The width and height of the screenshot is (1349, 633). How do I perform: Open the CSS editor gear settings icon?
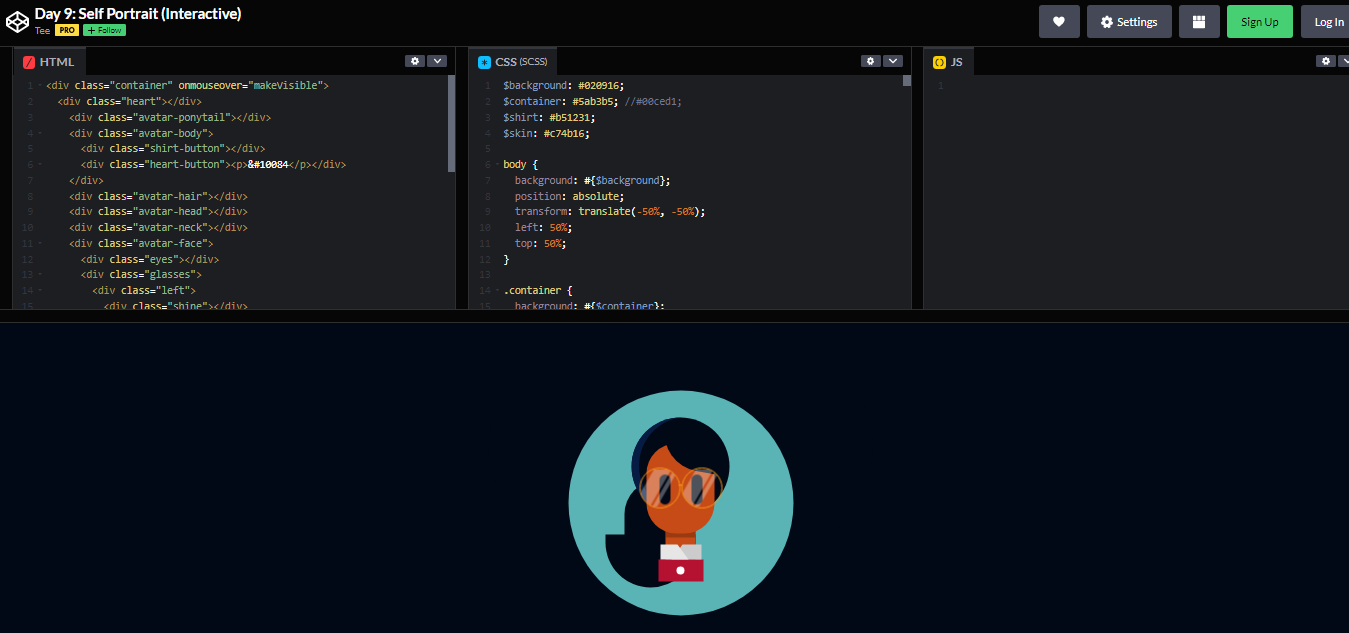870,60
